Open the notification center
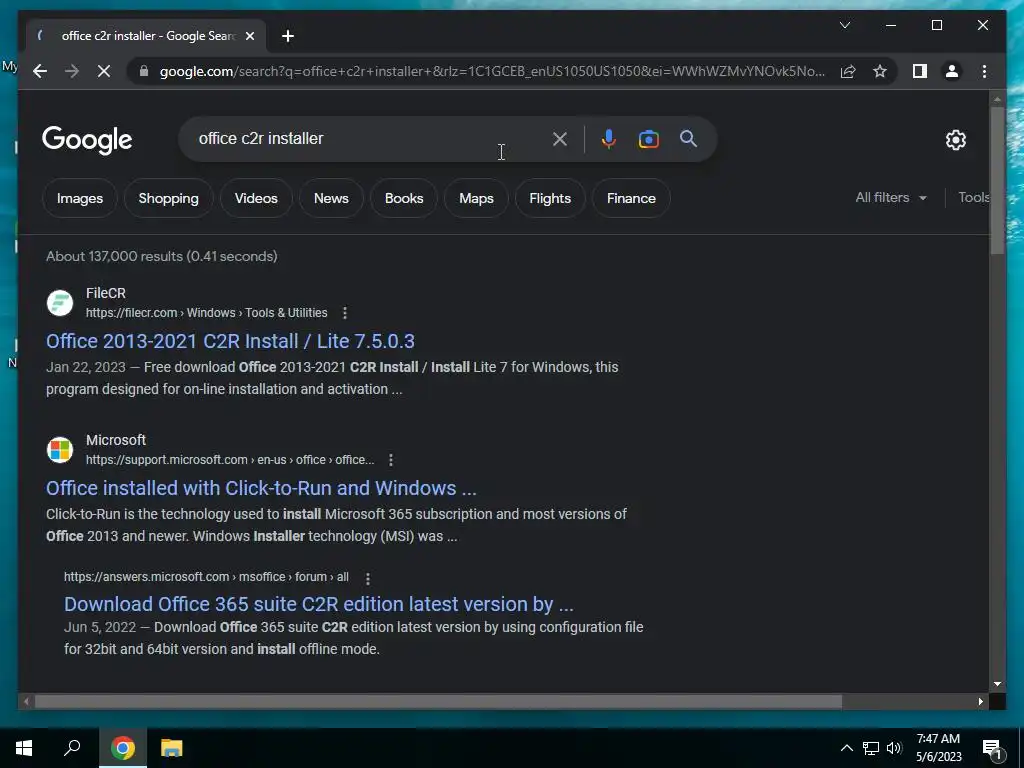This screenshot has width=1024, height=768. [992, 748]
